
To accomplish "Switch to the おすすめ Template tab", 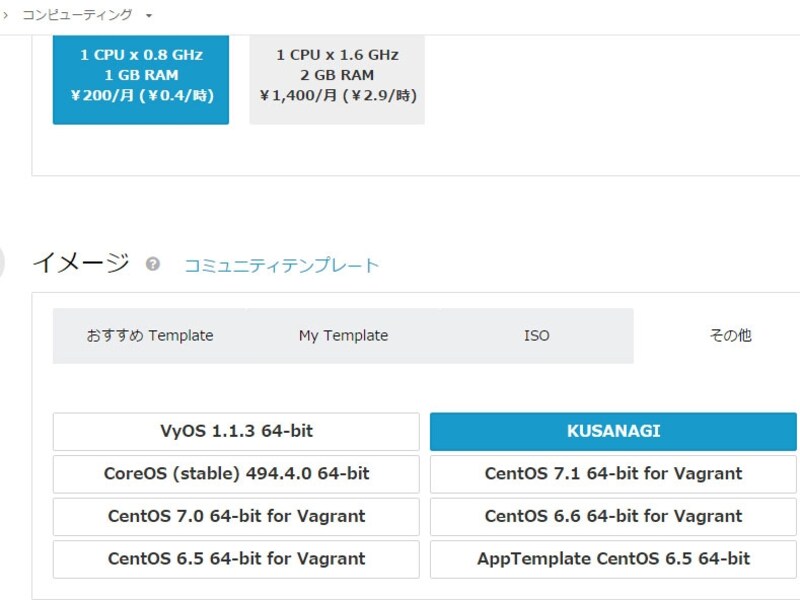I will pos(150,335).
